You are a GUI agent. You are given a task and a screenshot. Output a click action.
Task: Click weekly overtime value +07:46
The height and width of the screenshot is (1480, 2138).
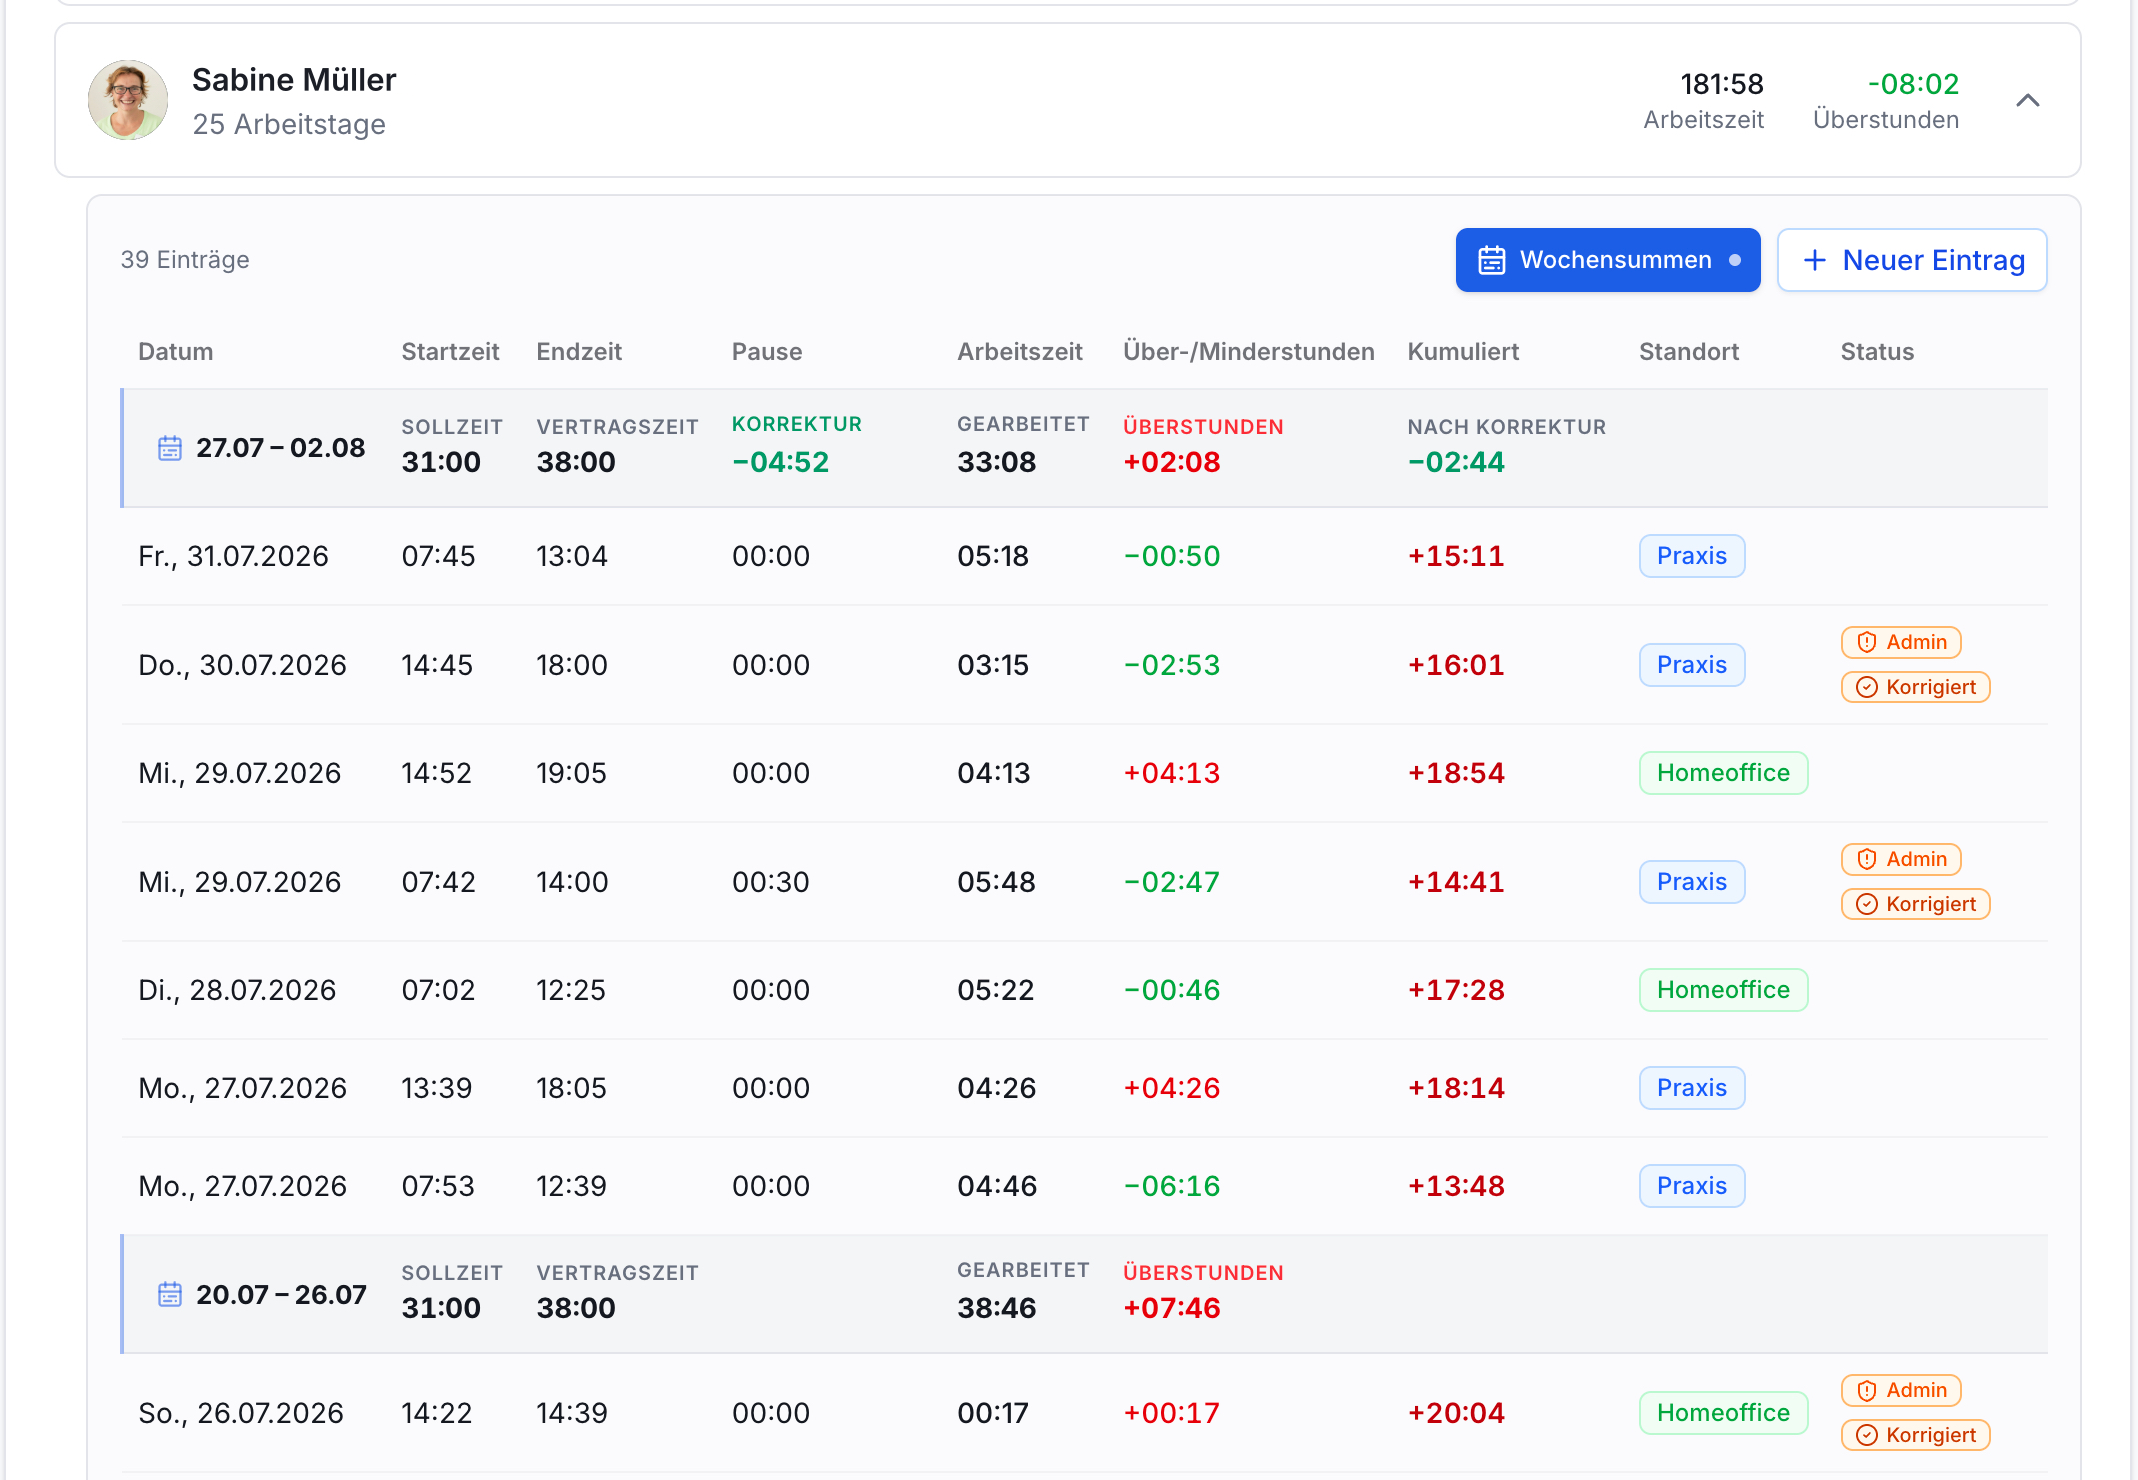pyautogui.click(x=1171, y=1308)
